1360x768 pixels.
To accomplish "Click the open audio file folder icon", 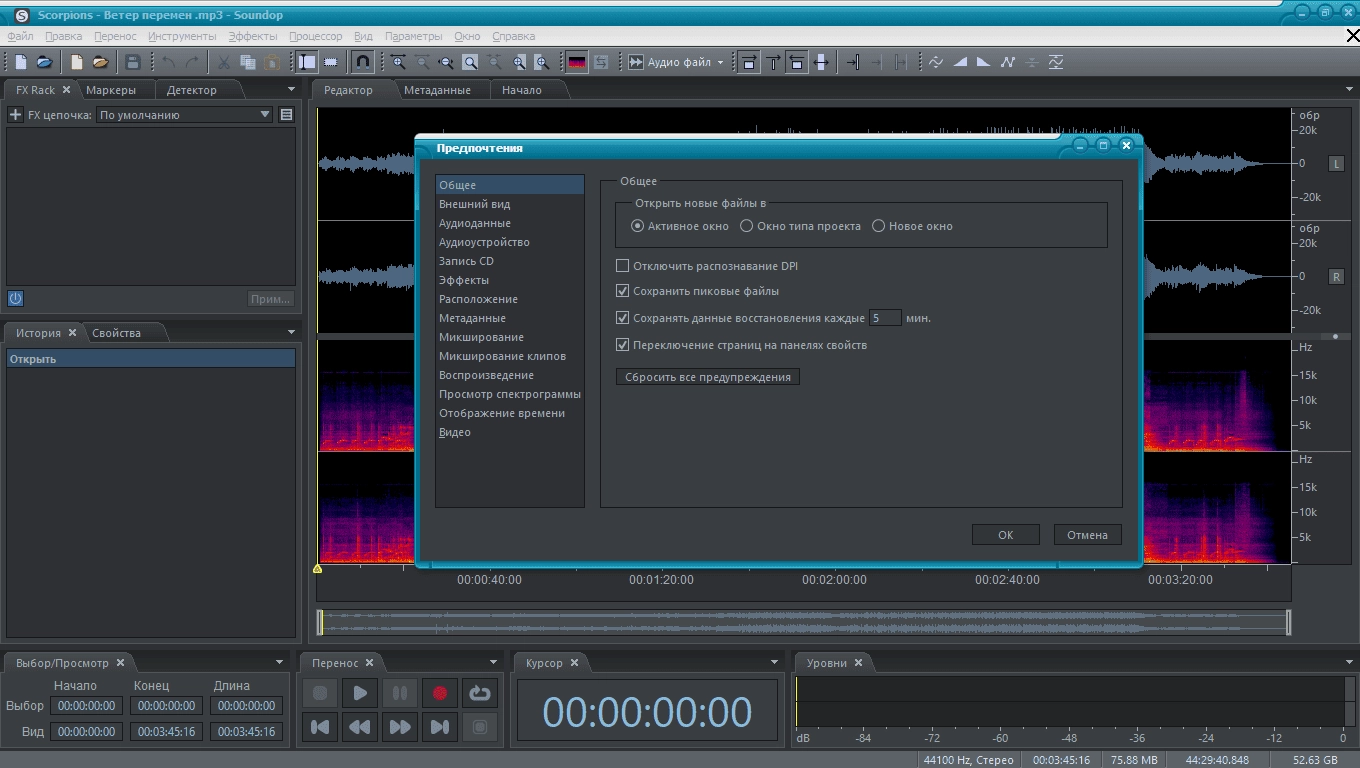I will click(45, 62).
